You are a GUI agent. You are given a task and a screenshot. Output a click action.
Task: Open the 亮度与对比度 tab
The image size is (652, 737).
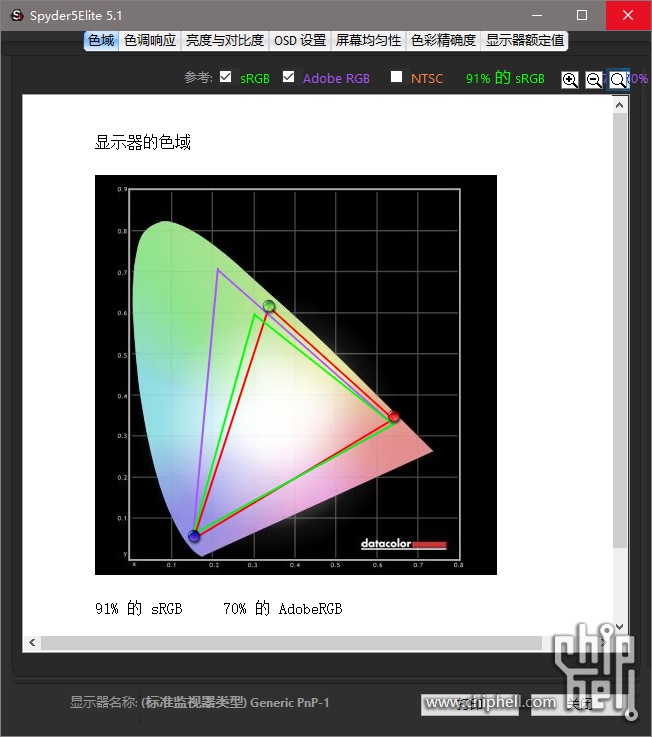point(225,40)
